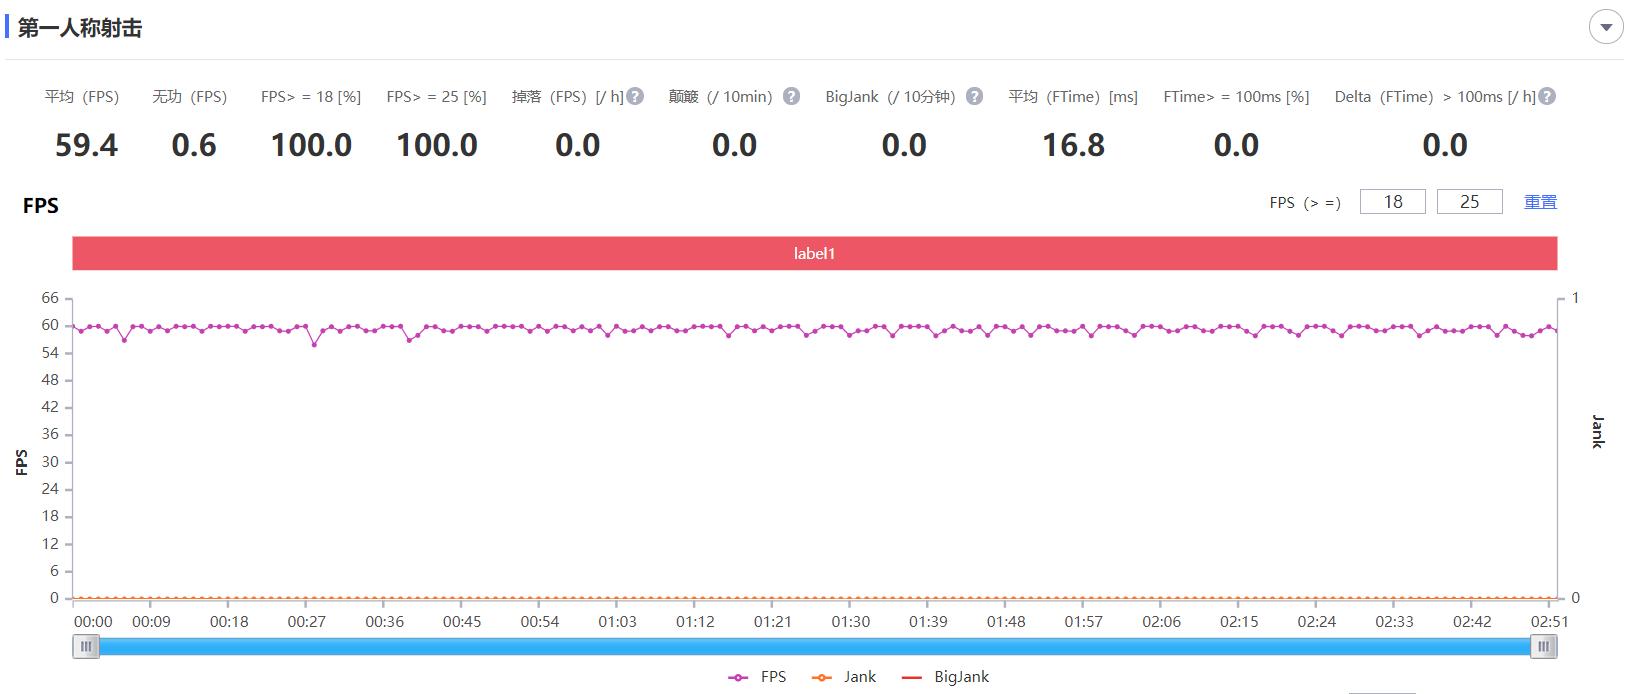The height and width of the screenshot is (694, 1635).
Task: Click the blue time range slider bar
Action: tap(815, 647)
